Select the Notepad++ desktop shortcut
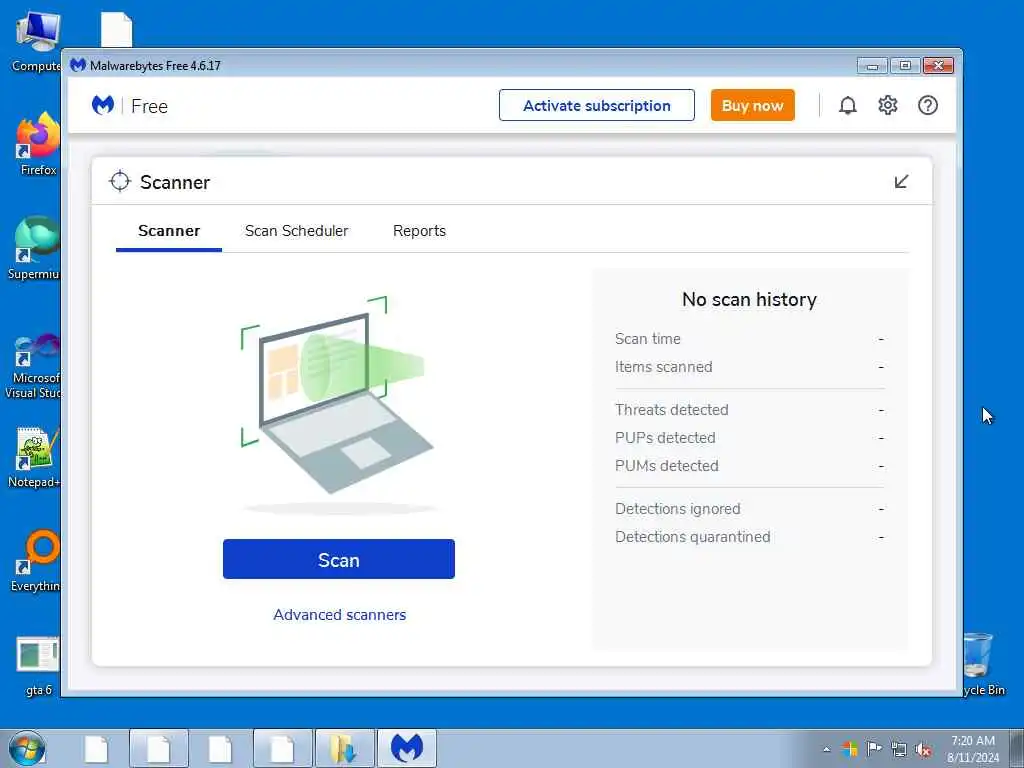Screen dimensions: 1024x768 coord(35,457)
